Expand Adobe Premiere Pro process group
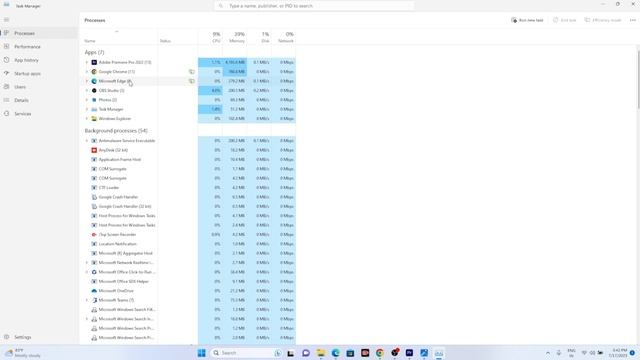The width and height of the screenshot is (640, 360). (x=87, y=62)
